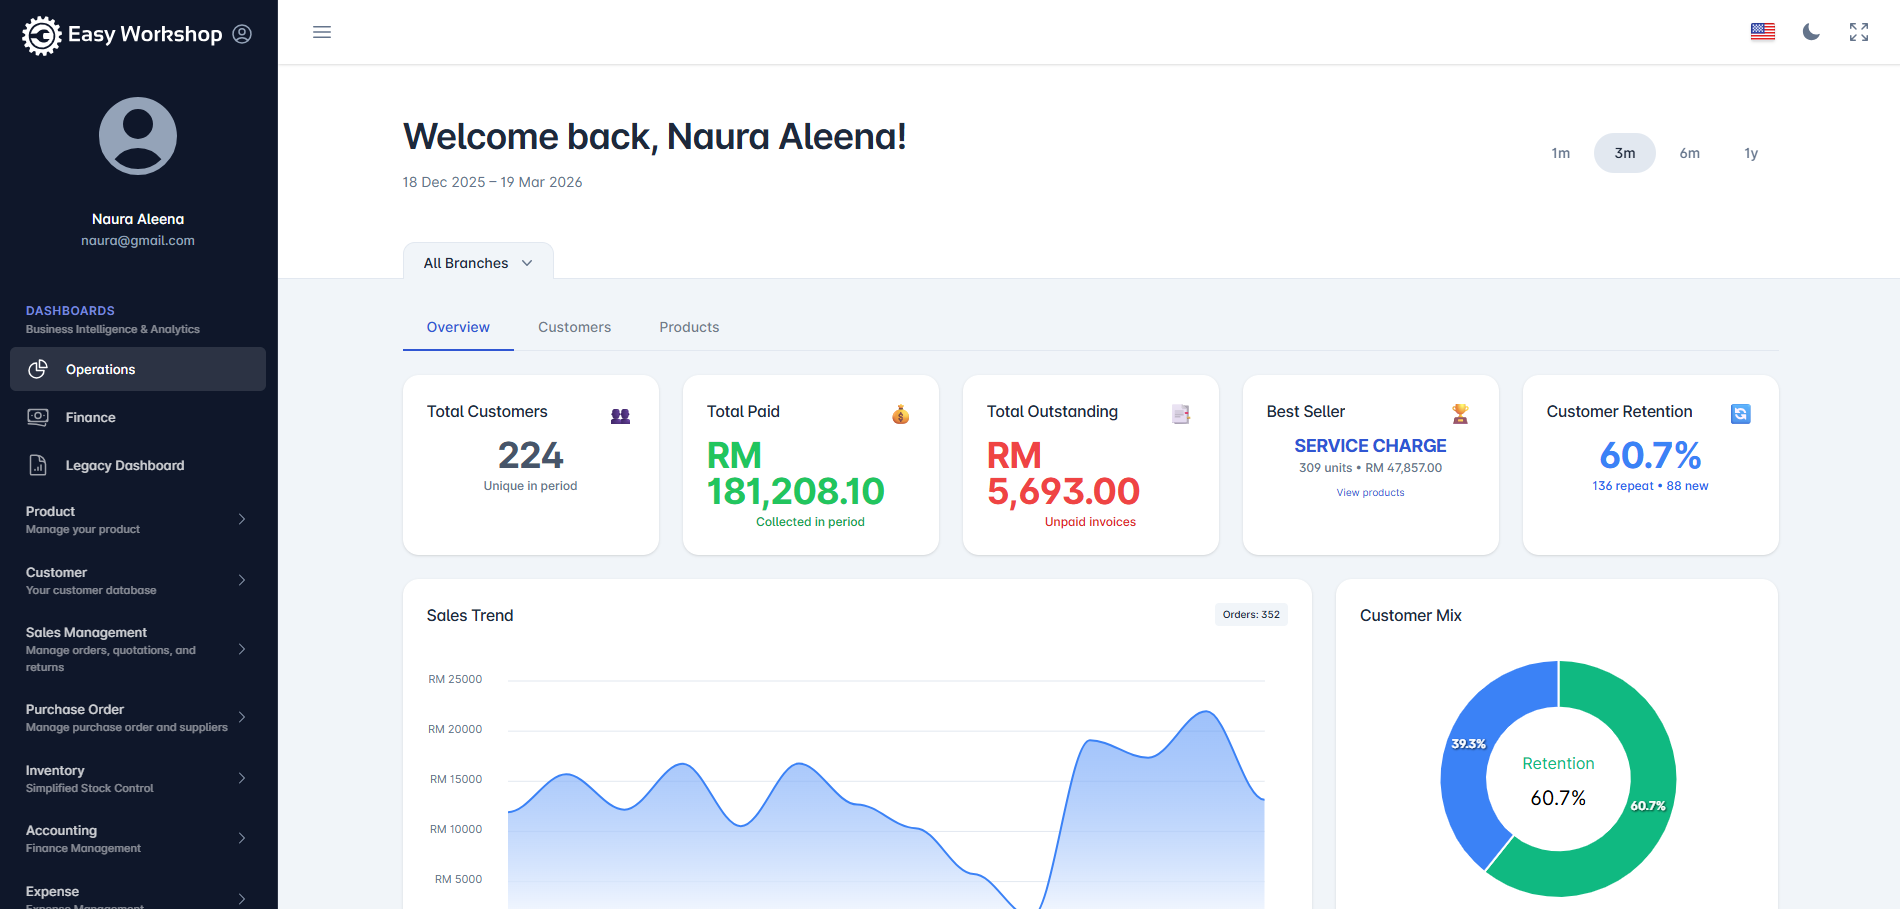Switch language using the US flag icon

pos(1762,31)
